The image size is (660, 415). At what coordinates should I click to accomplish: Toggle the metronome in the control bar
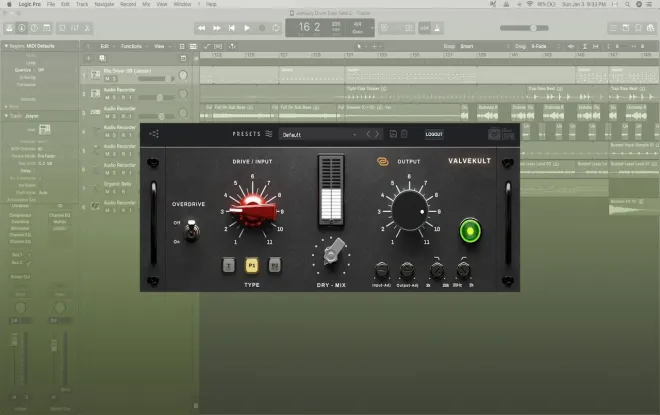[437, 28]
